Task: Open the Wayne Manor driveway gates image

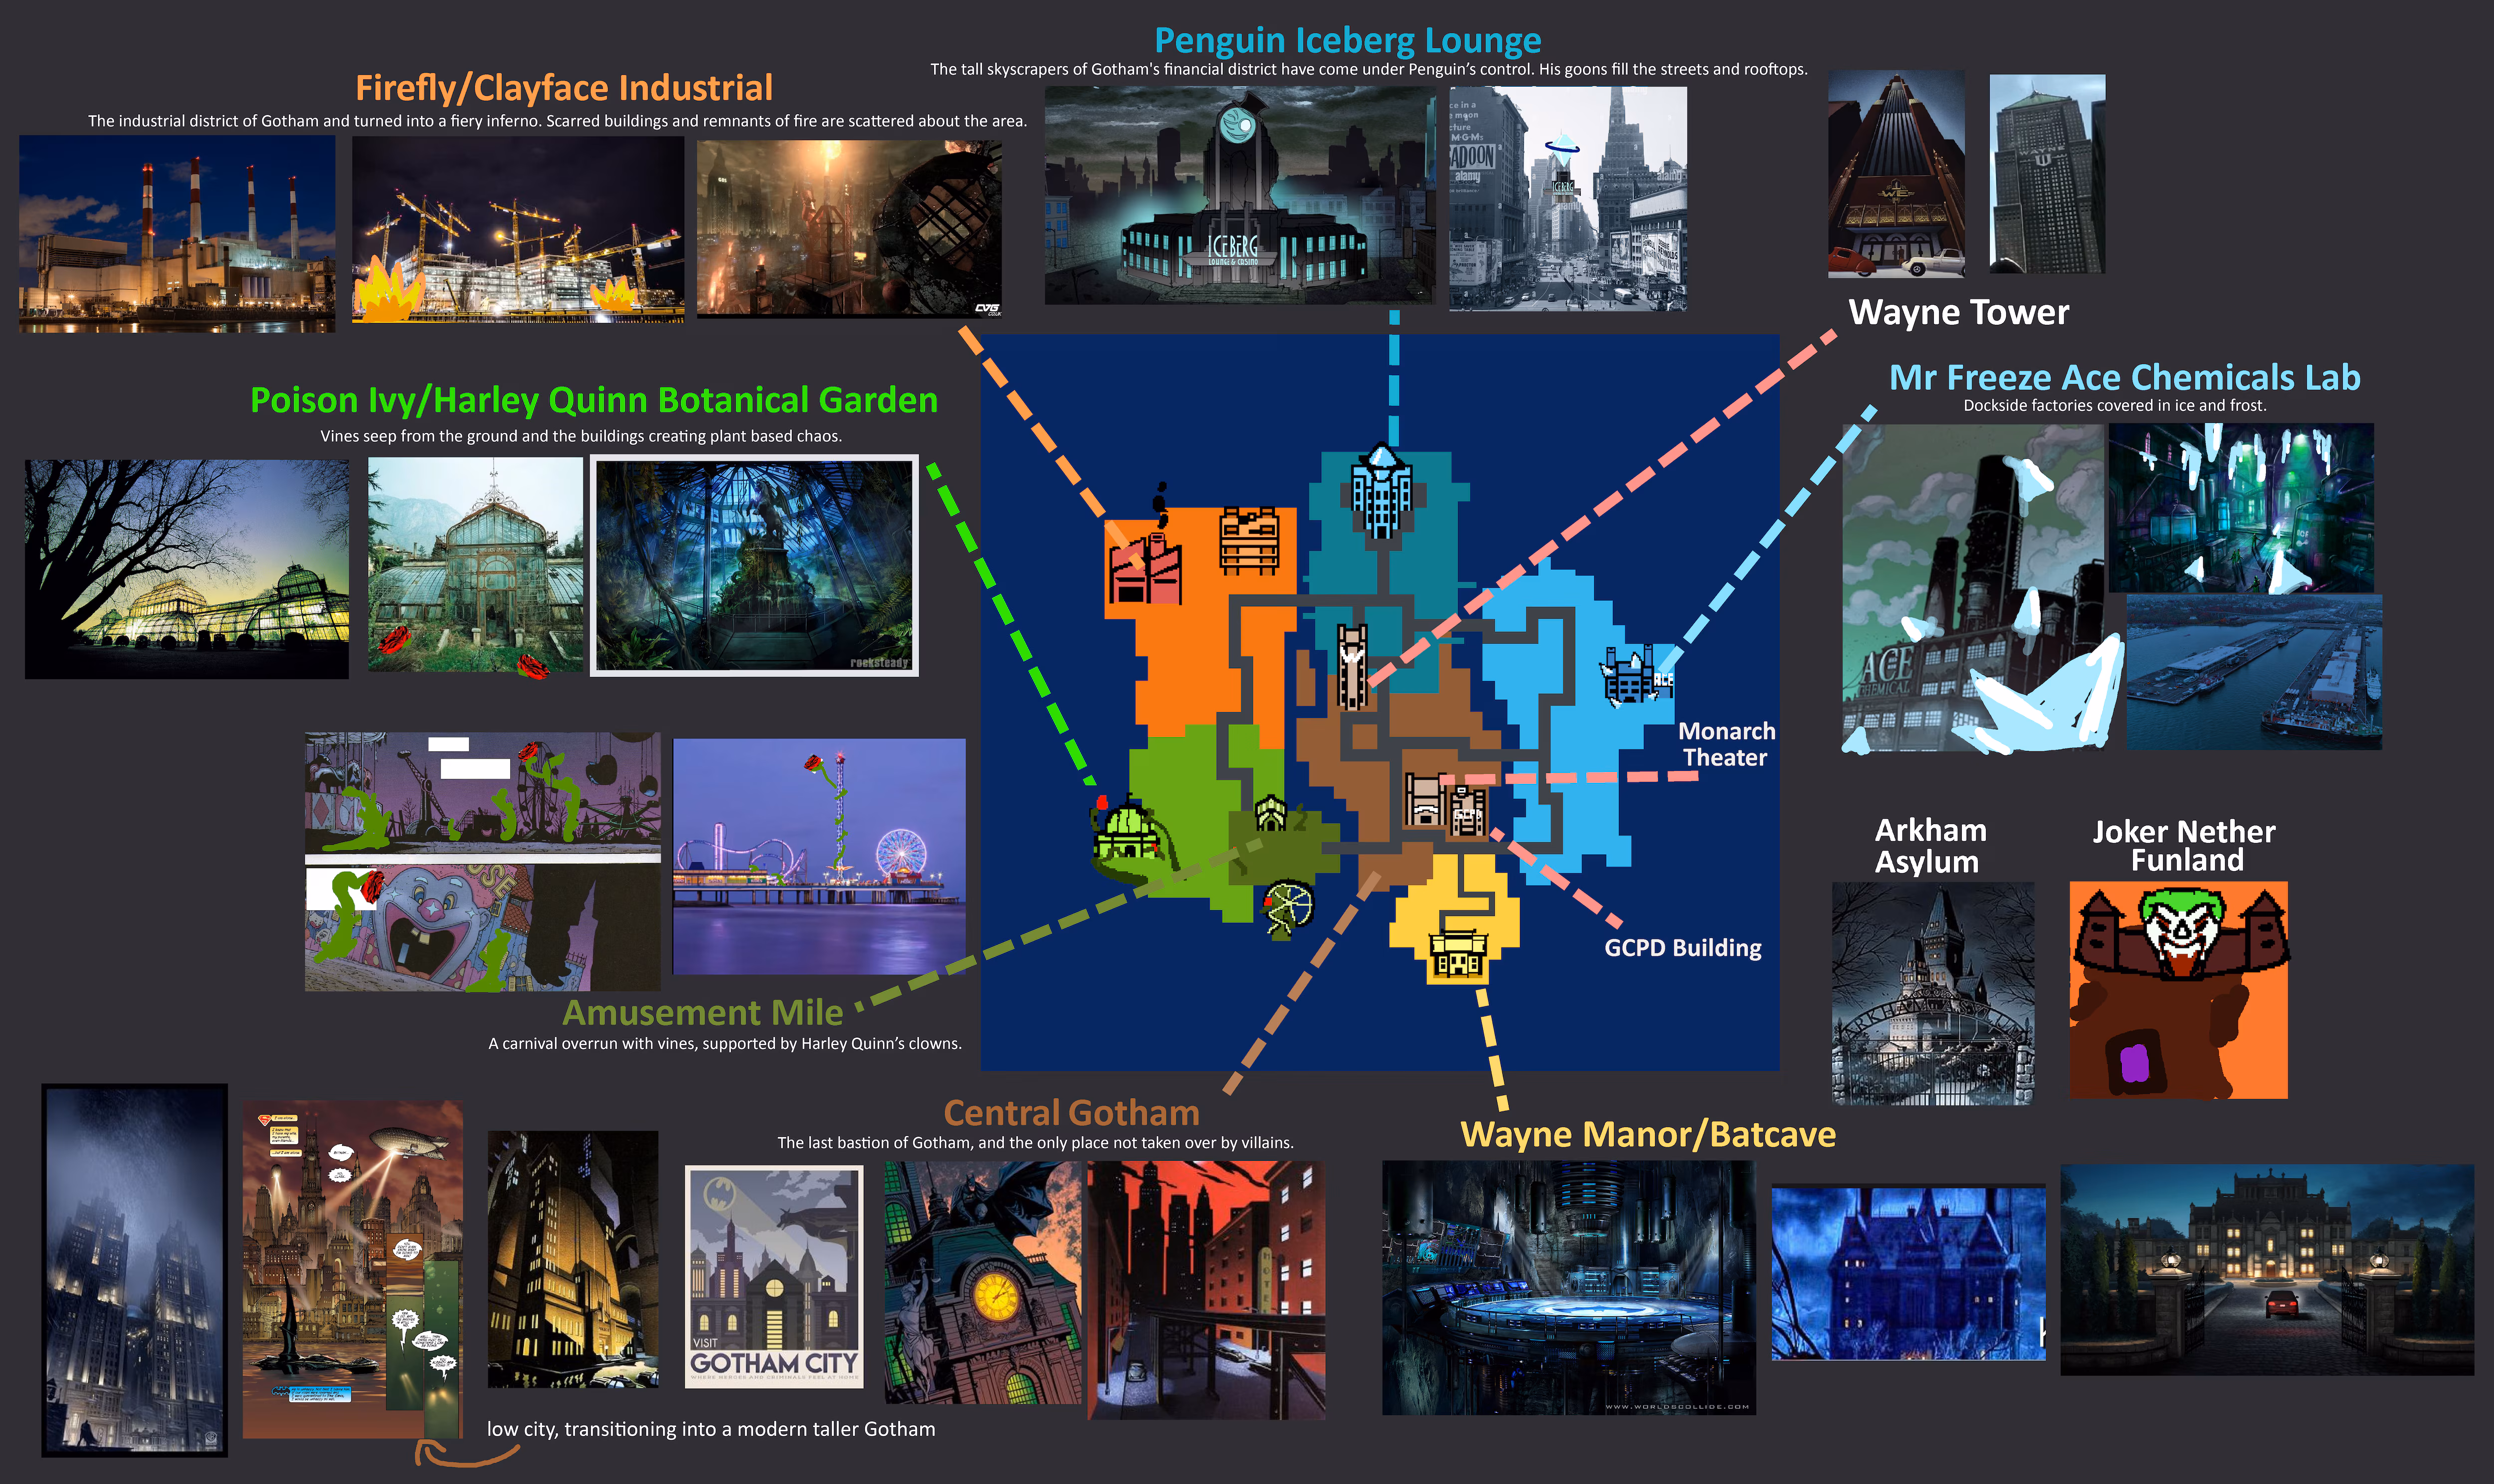Action: click(2267, 1269)
